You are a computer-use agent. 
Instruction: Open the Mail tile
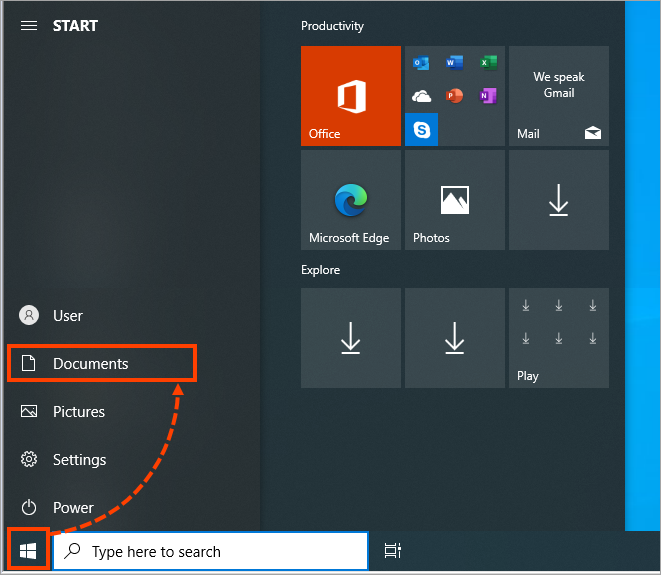click(559, 96)
